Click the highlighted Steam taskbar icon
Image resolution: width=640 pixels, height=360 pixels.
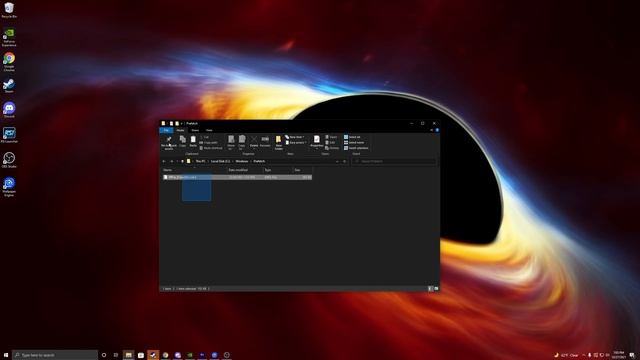(x=153, y=355)
